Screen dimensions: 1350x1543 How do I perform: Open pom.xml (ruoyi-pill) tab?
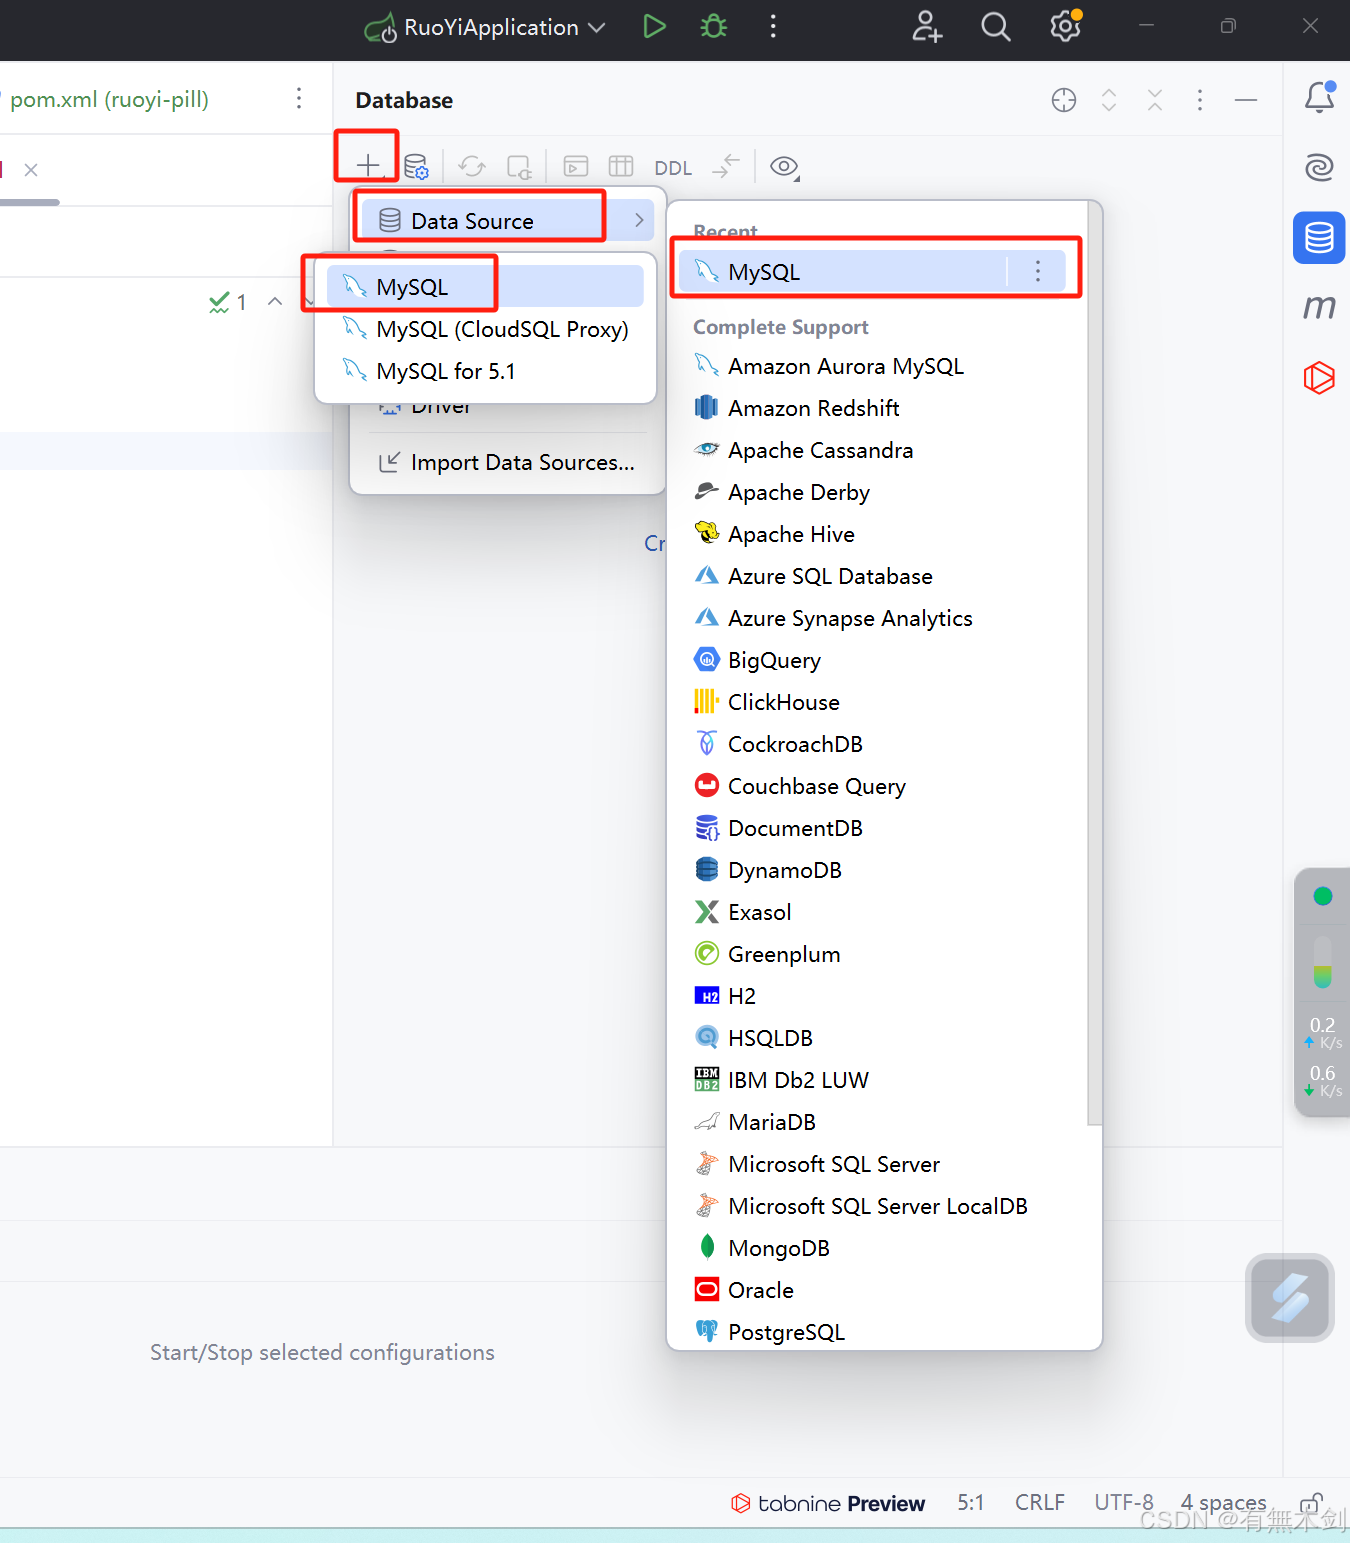109,99
